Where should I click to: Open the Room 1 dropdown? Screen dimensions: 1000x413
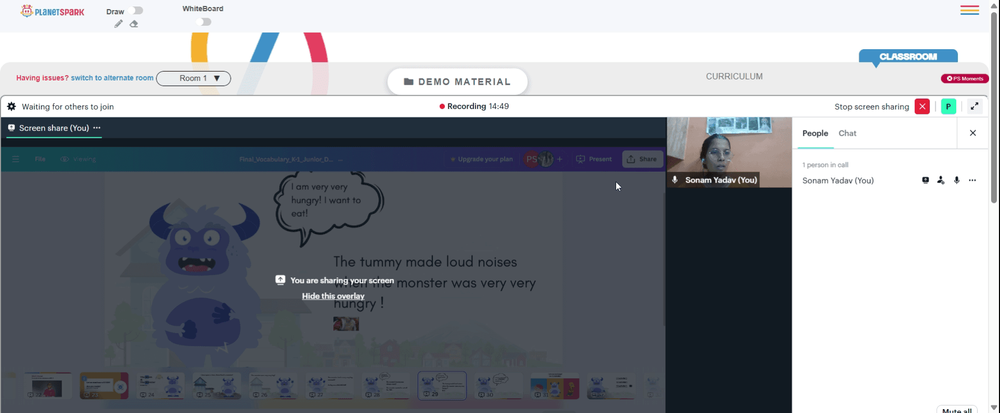(193, 78)
